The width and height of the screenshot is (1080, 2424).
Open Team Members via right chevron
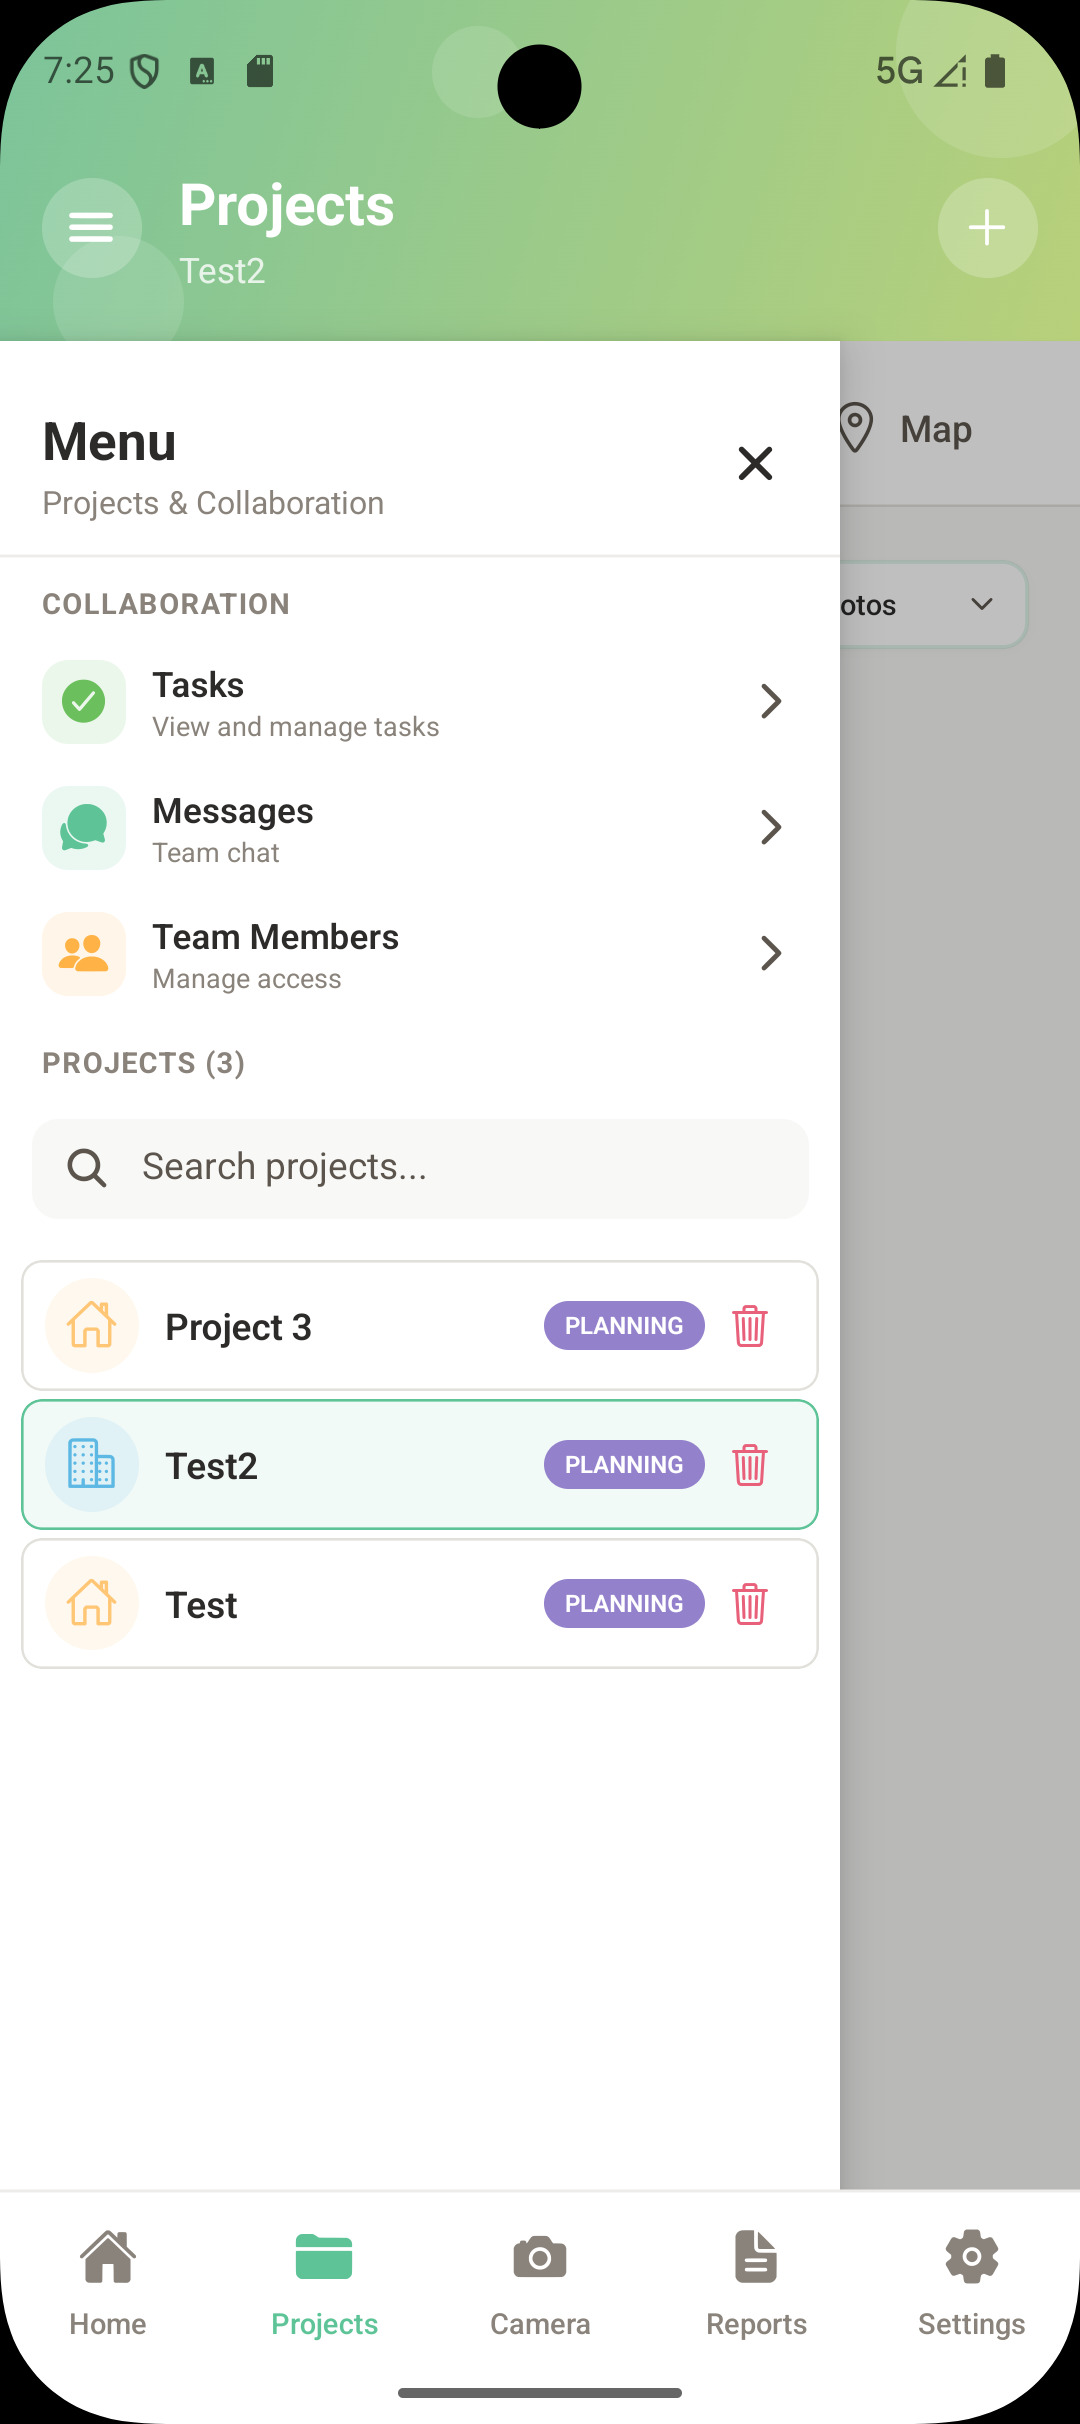(x=770, y=954)
